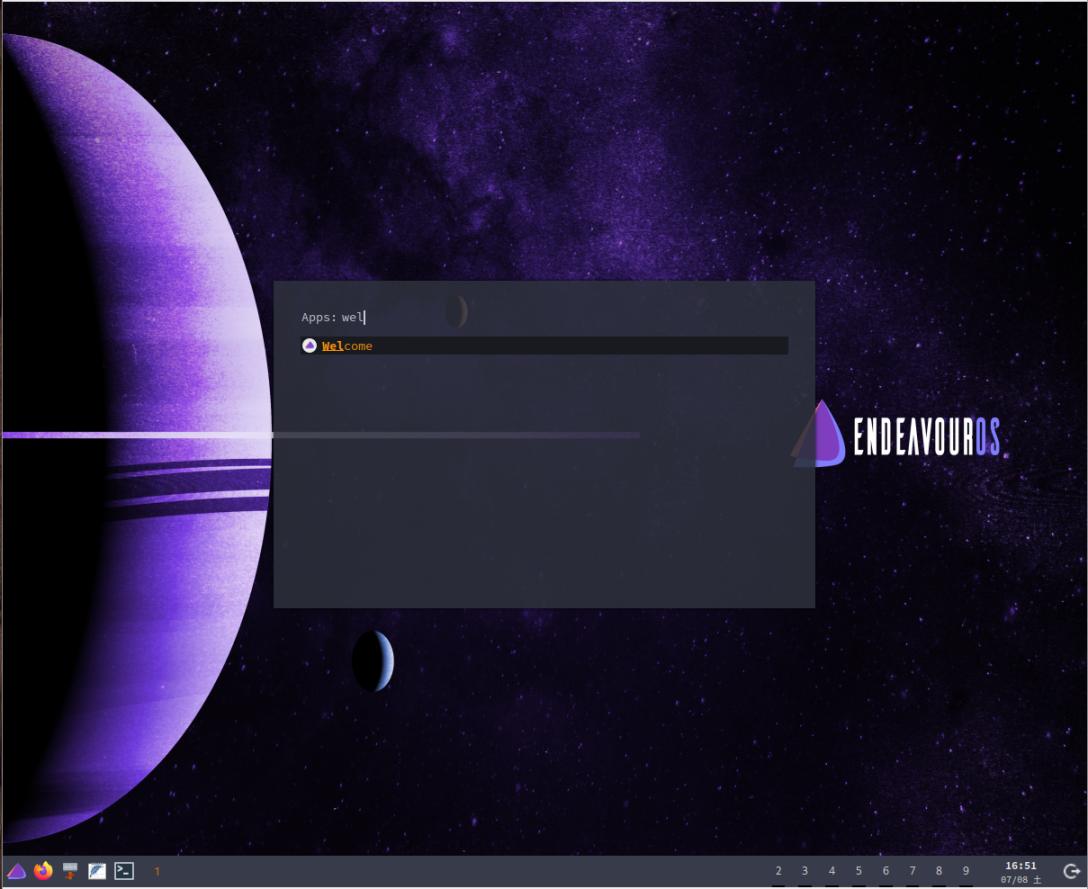Switch to workspace 3
The image size is (1088, 889).
tap(805, 871)
